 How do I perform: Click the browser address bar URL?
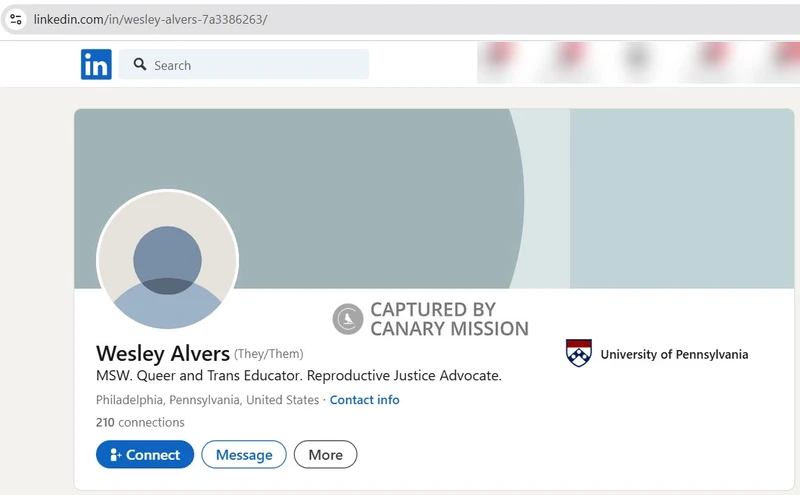coord(151,19)
